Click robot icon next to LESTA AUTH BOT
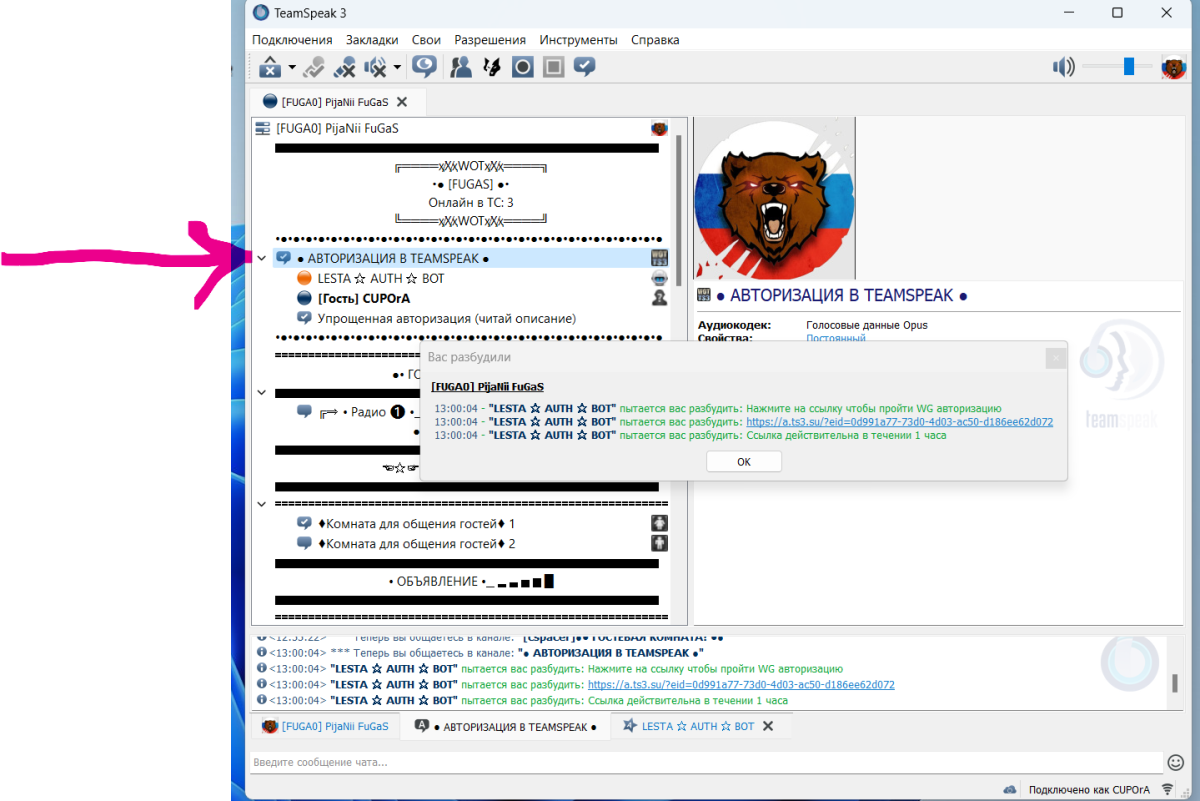The height and width of the screenshot is (801, 1200). [x=659, y=278]
